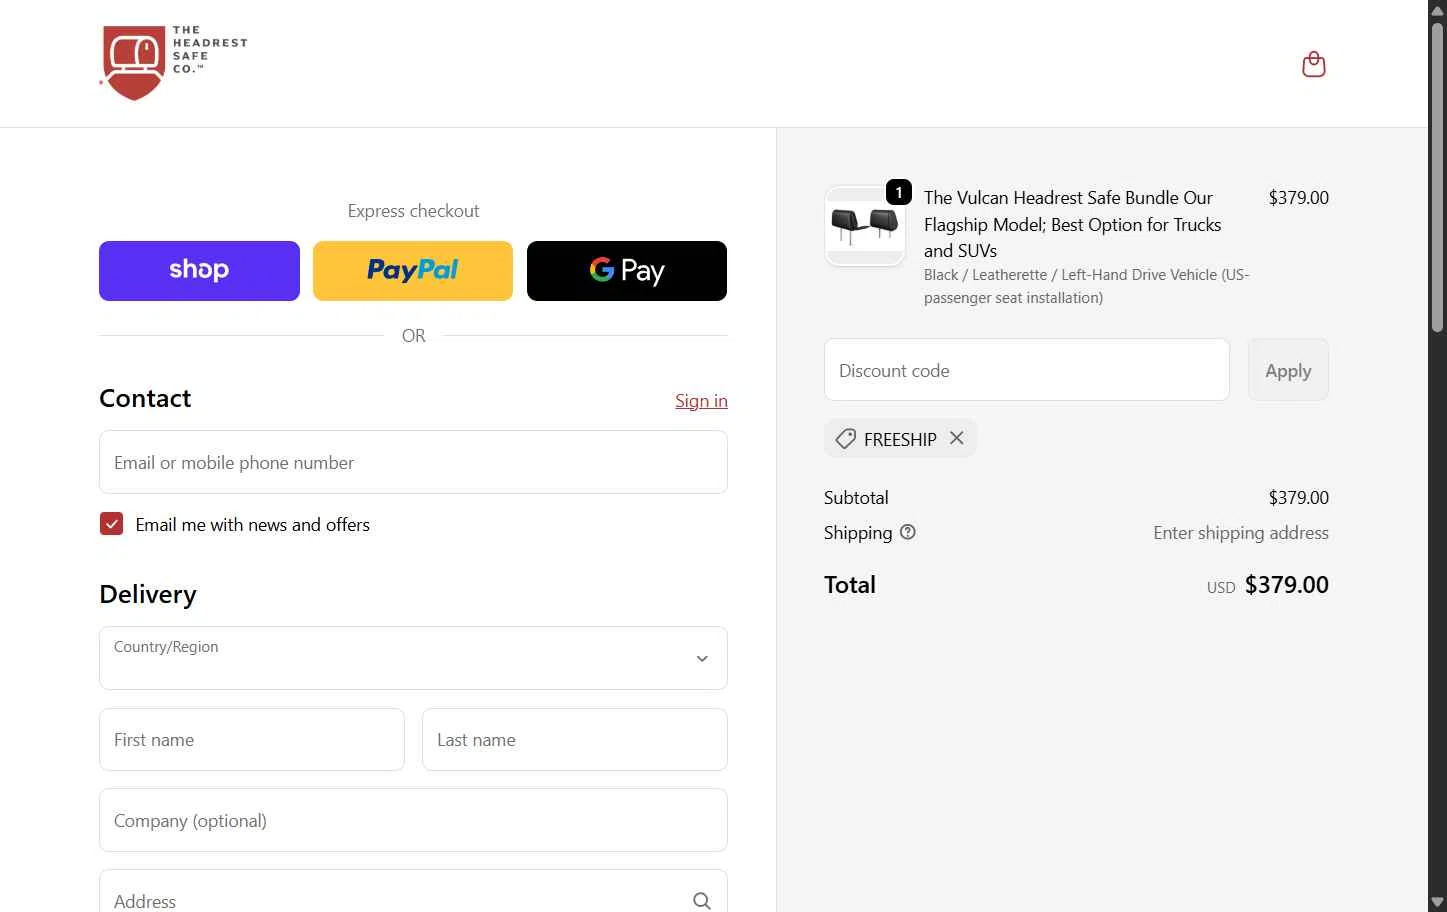Viewport: 1447px width, 912px height.
Task: Click the FREESHIP discount tag icon
Action: 846,439
